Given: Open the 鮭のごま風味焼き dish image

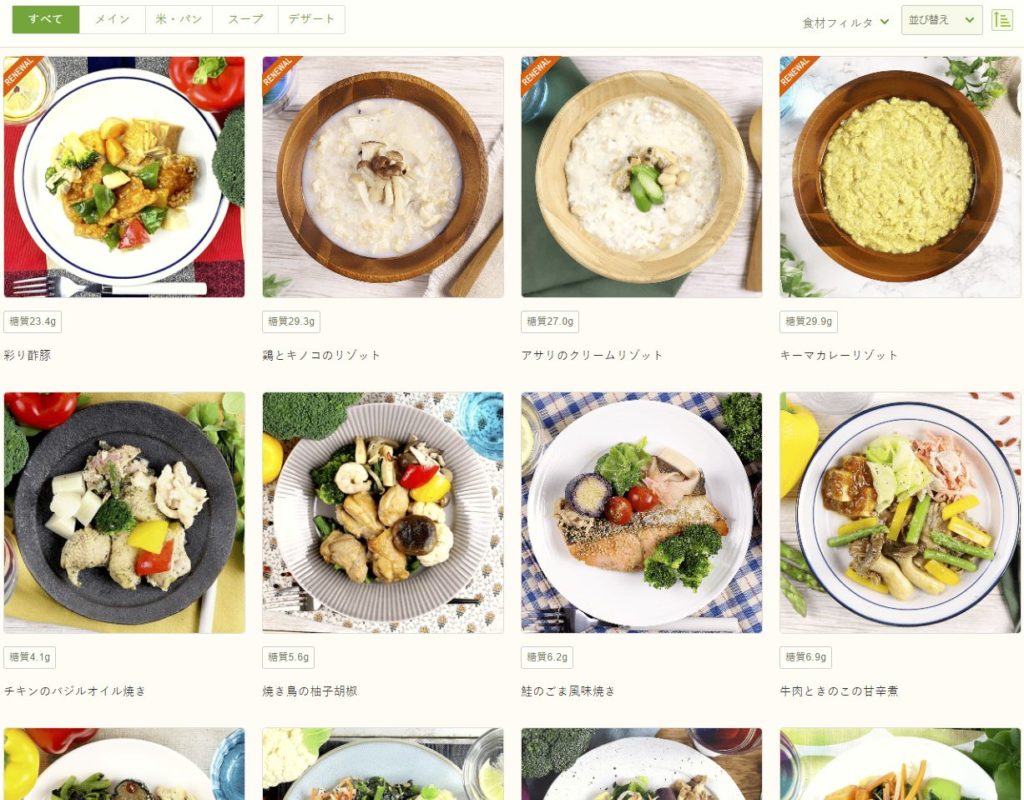Looking at the screenshot, I should (x=641, y=513).
